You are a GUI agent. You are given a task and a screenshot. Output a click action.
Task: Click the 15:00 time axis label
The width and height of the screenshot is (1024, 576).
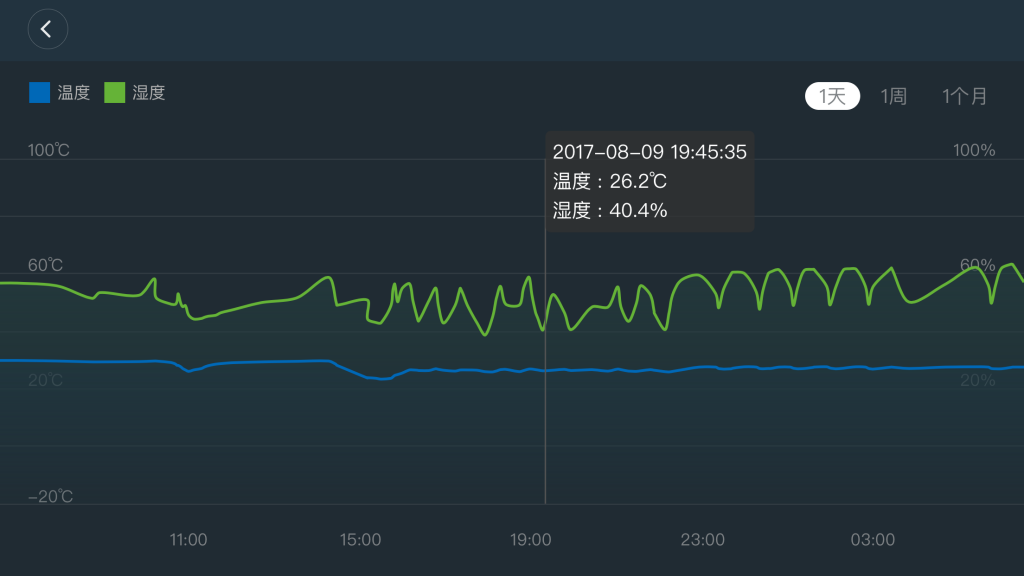point(360,540)
